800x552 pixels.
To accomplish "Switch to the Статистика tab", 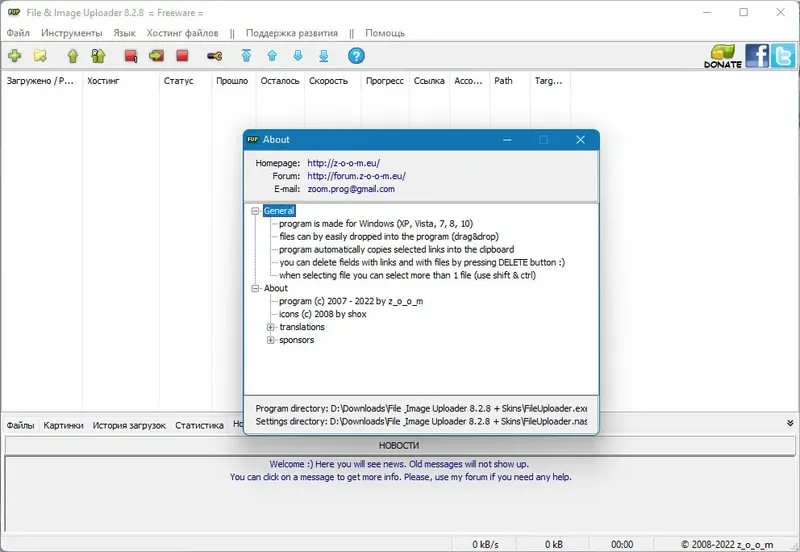I will 199,425.
